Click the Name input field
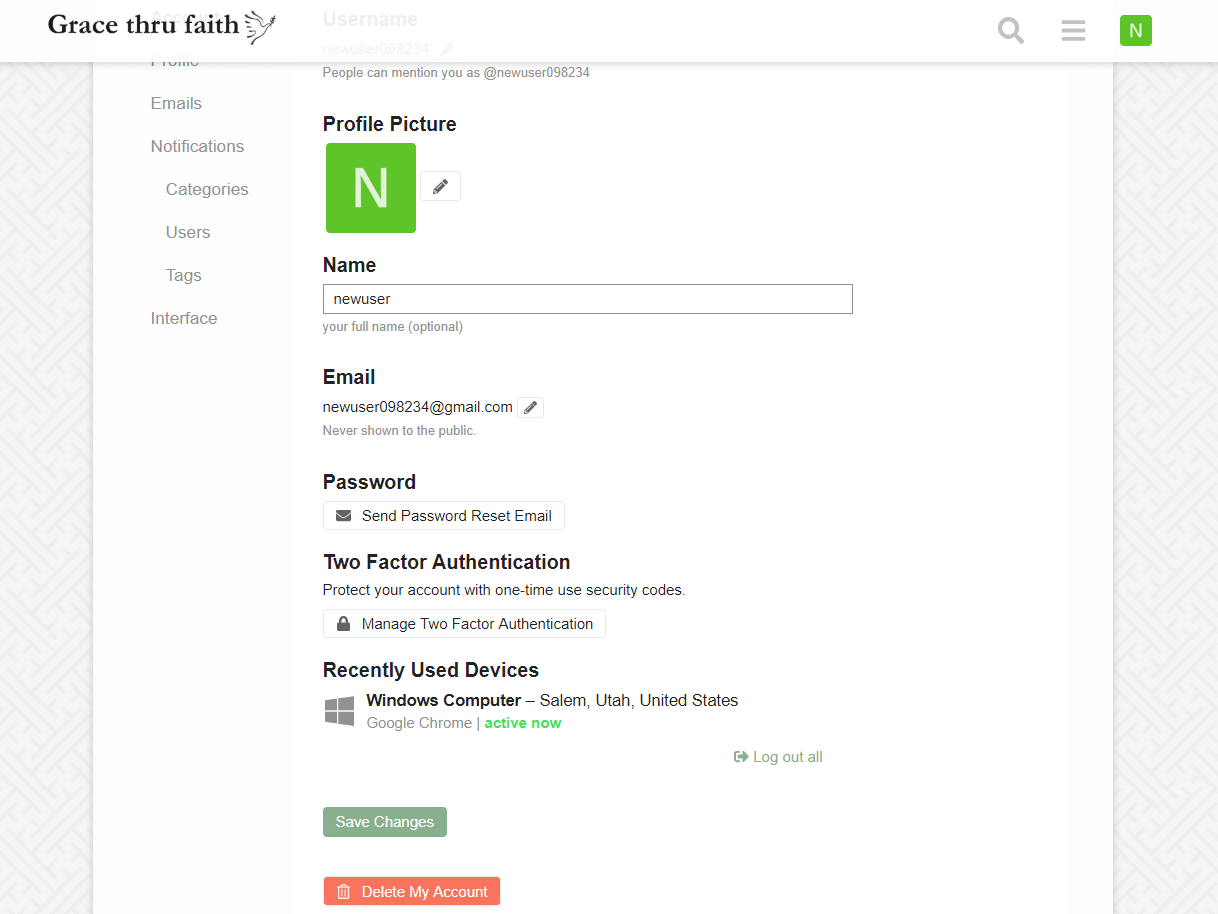Viewport: 1218px width, 914px height. pos(588,299)
